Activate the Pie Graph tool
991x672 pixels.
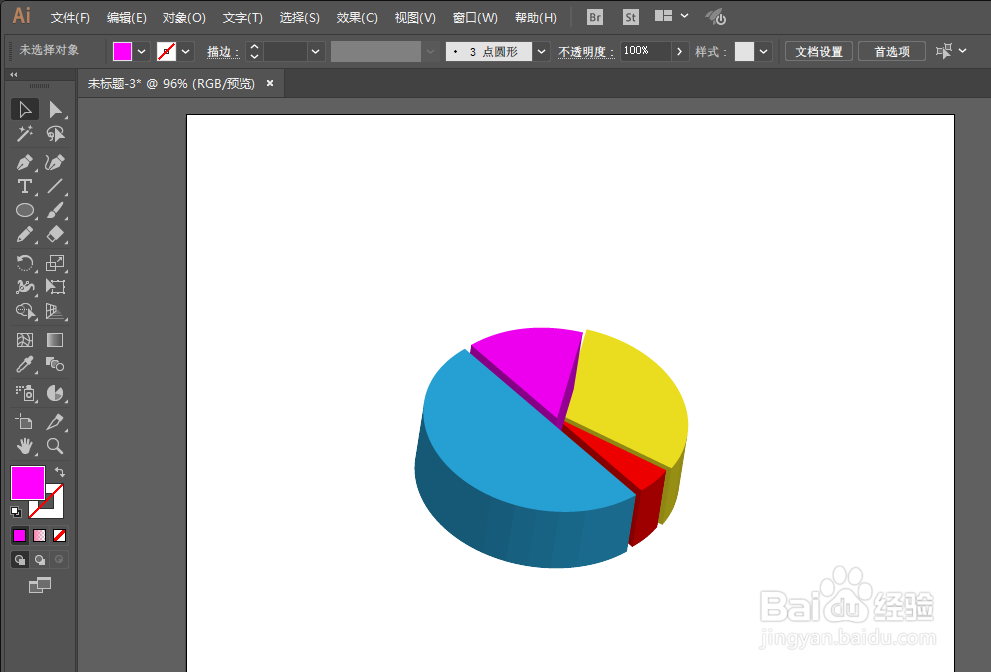click(x=55, y=393)
